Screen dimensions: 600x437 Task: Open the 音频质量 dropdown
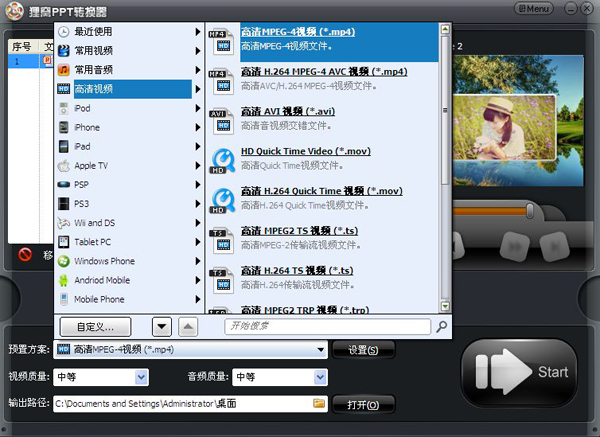pos(280,377)
